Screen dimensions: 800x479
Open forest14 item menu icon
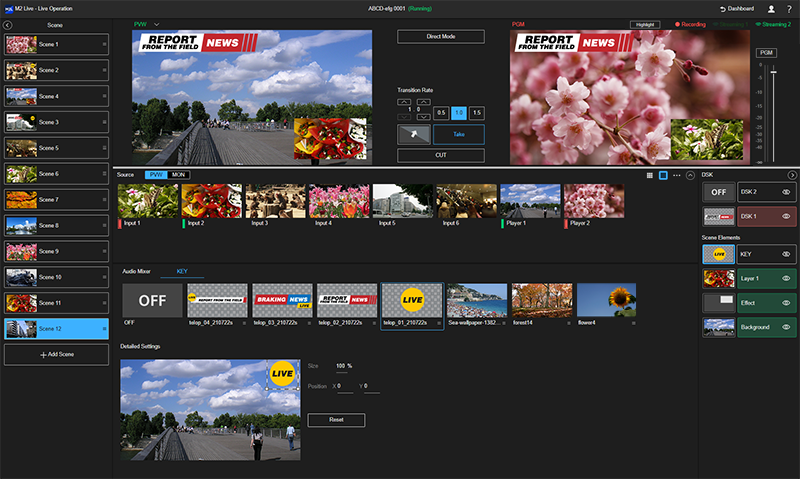[x=569, y=323]
